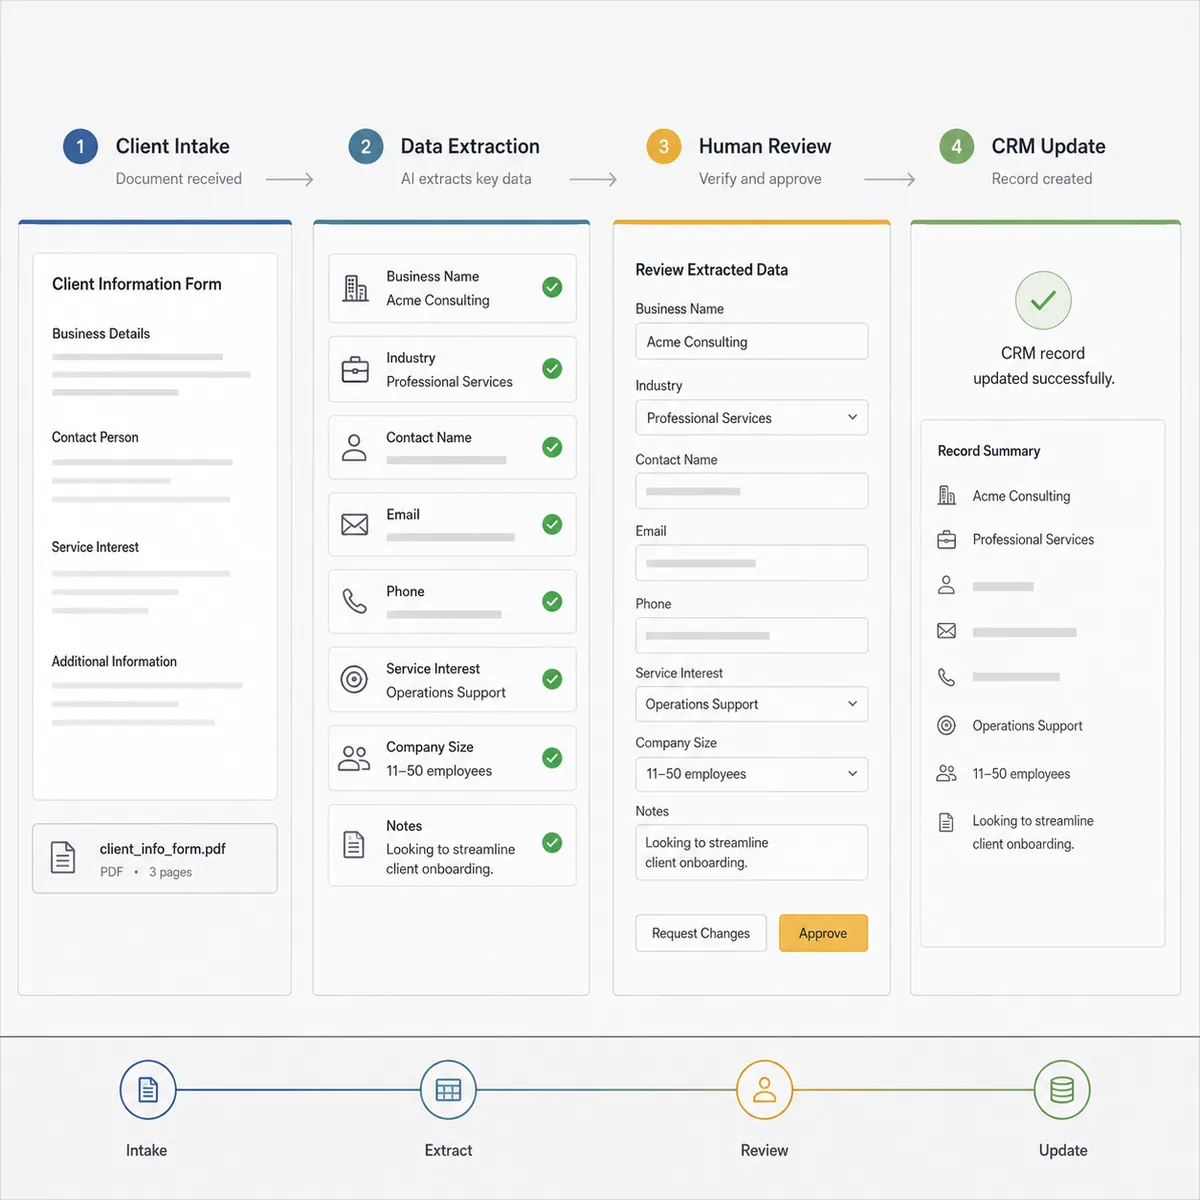Viewport: 1200px width, 1200px height.
Task: Click the large success checkmark above CRM record
Action: 1043,300
